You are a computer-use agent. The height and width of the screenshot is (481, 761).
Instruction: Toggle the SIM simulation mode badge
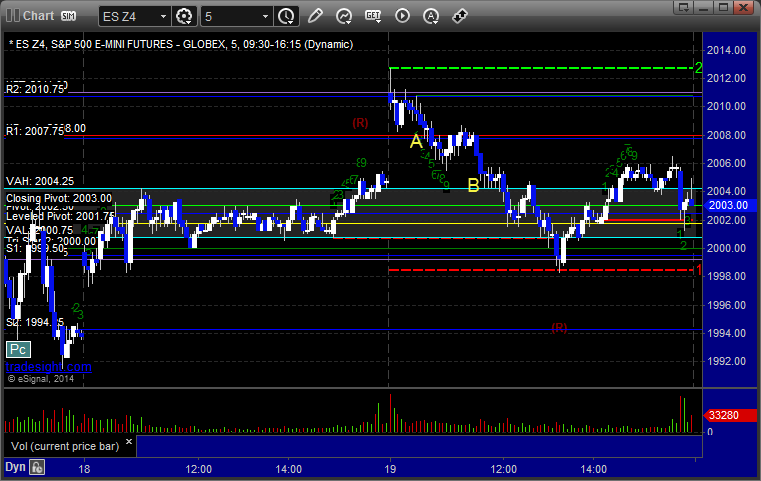click(68, 16)
